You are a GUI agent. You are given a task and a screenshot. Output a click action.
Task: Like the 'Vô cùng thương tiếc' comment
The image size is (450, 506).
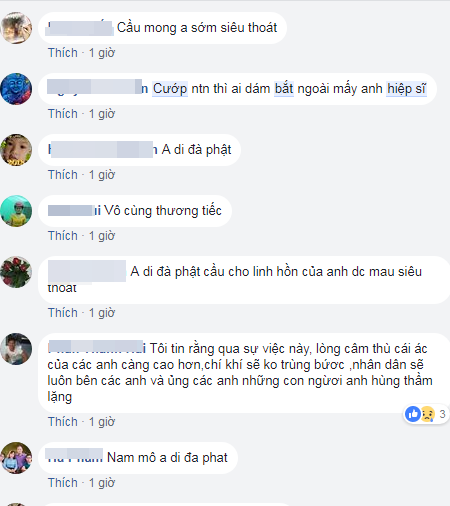click(x=63, y=236)
